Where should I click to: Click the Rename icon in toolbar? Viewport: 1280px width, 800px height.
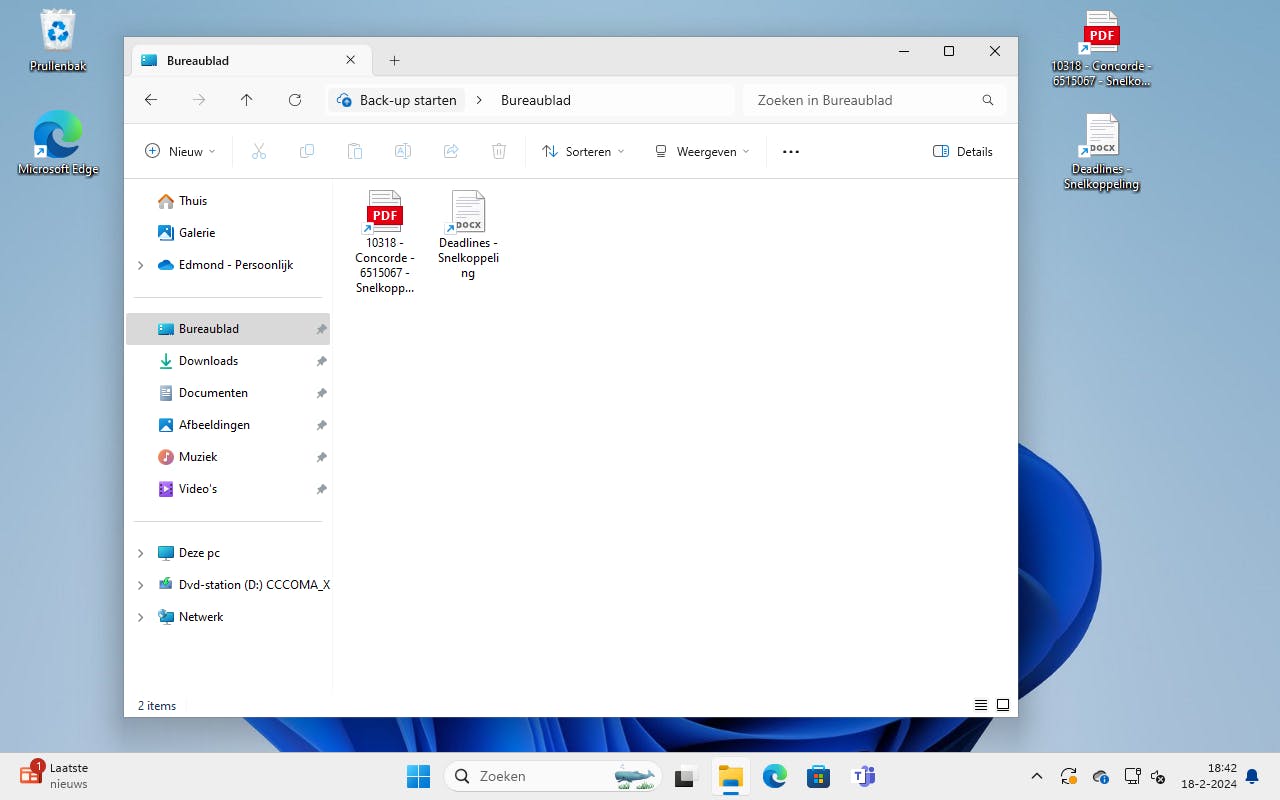(x=403, y=151)
